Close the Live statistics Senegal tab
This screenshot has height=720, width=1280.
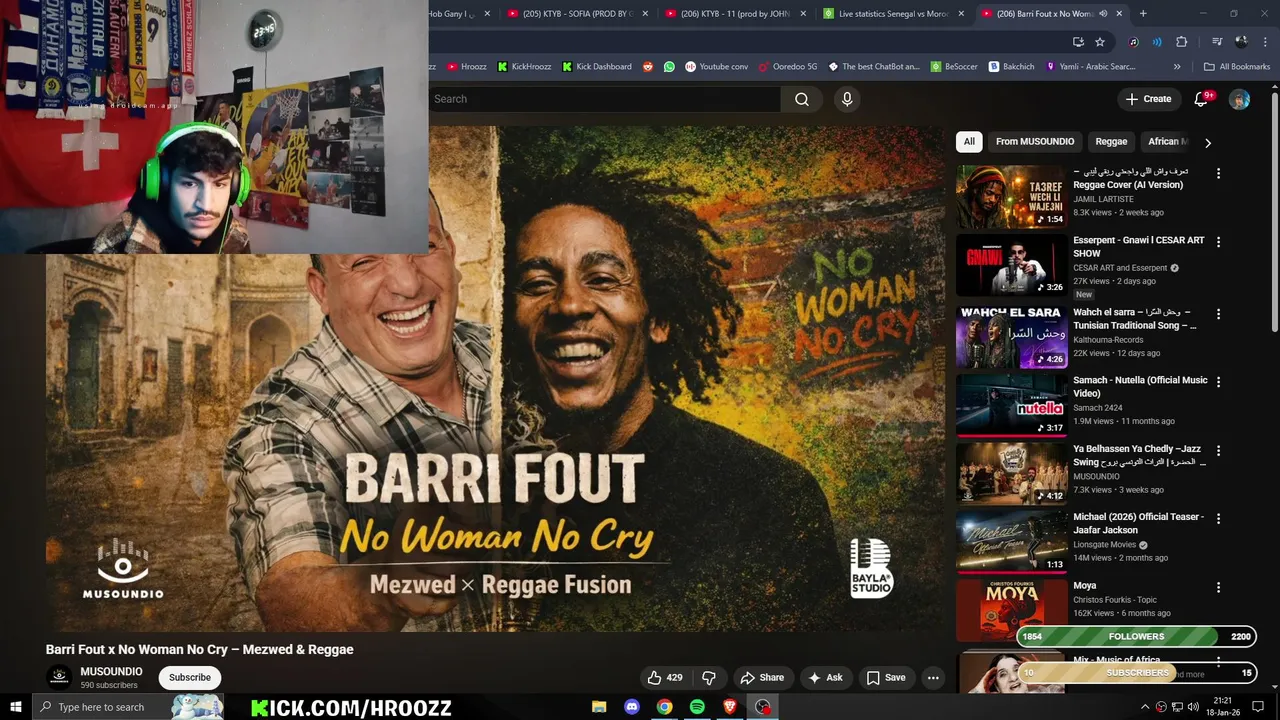[961, 14]
